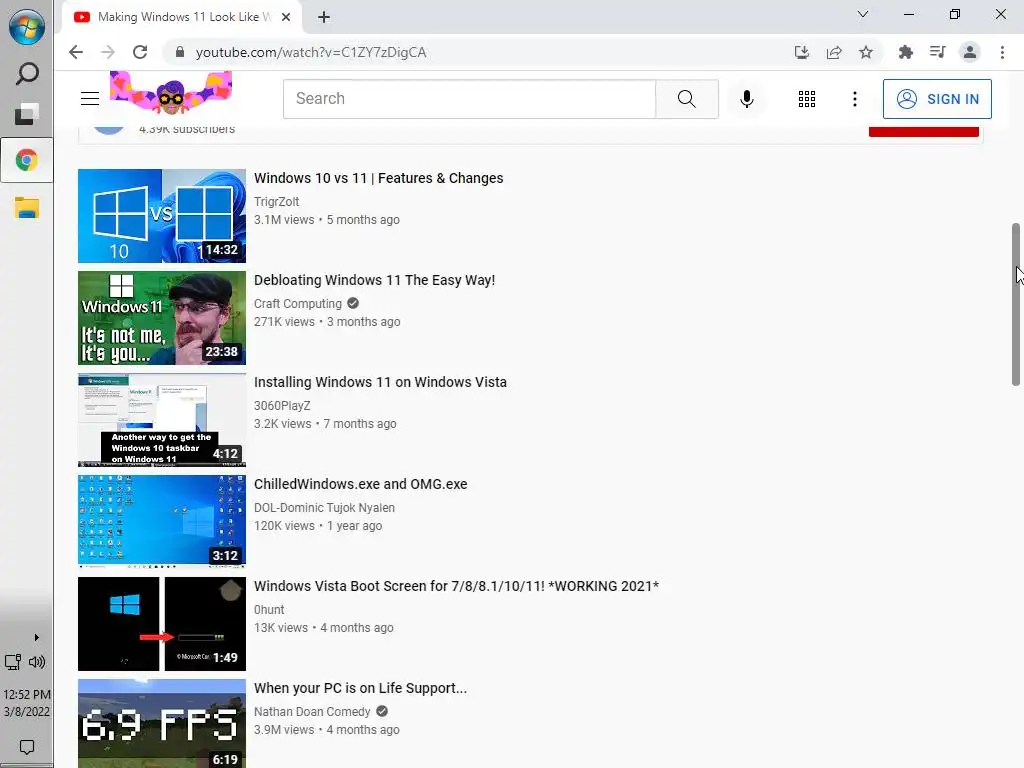The height and width of the screenshot is (768, 1024).
Task: Open the 6.9 FPS video thumbnail
Action: (162, 724)
